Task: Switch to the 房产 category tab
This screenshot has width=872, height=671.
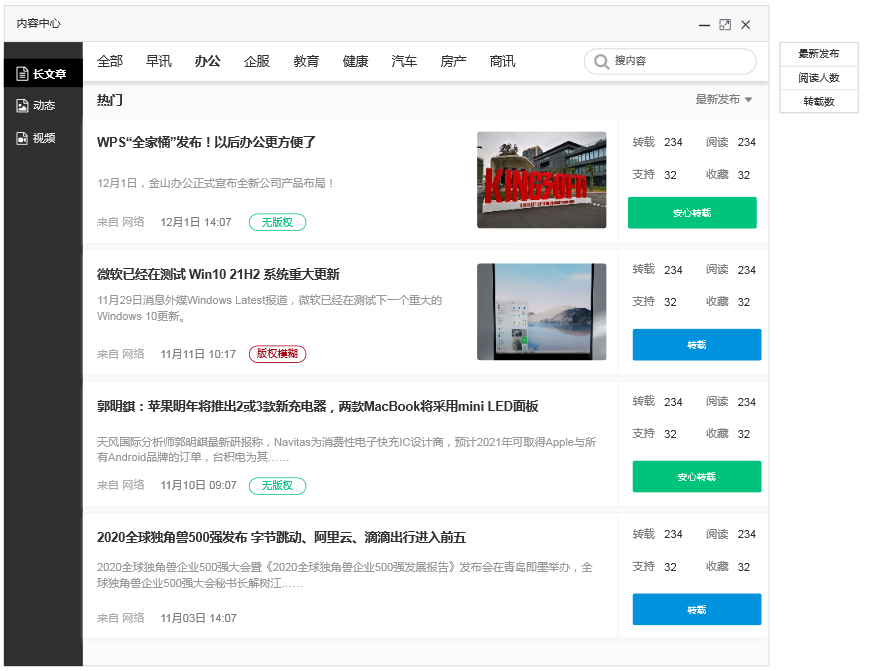Action: pos(453,61)
